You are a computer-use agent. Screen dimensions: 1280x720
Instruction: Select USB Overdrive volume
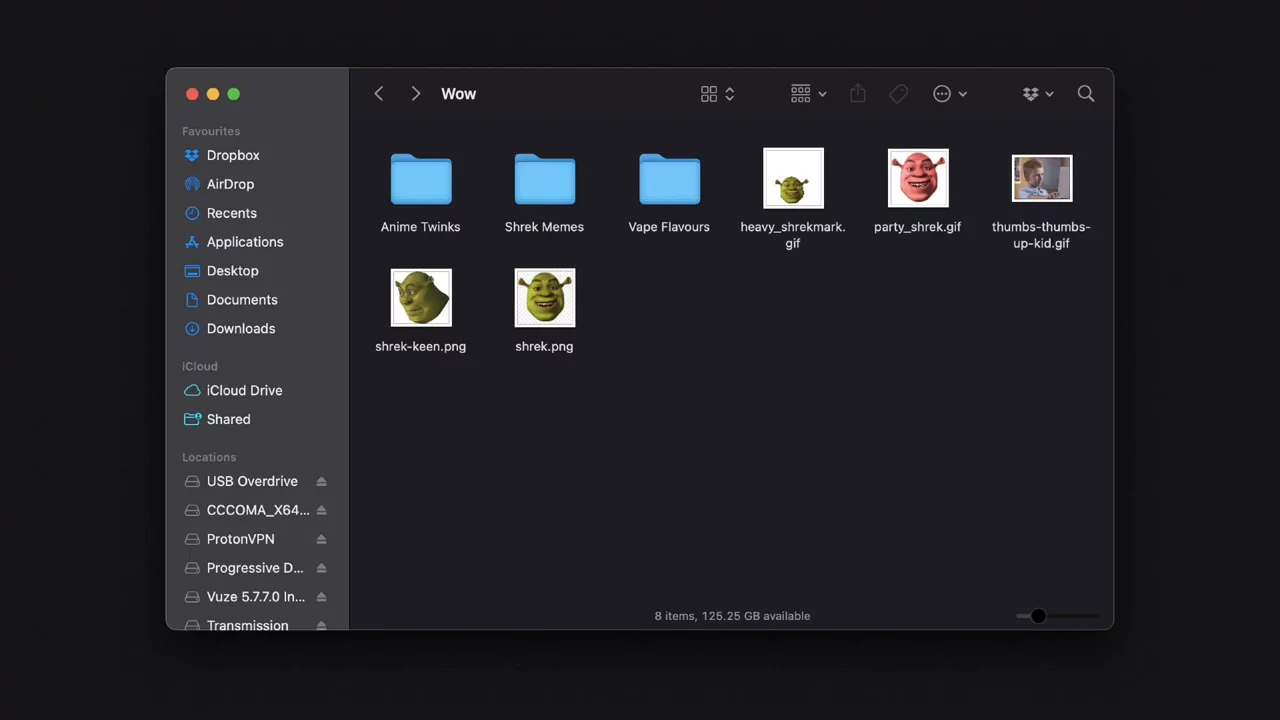click(x=252, y=481)
